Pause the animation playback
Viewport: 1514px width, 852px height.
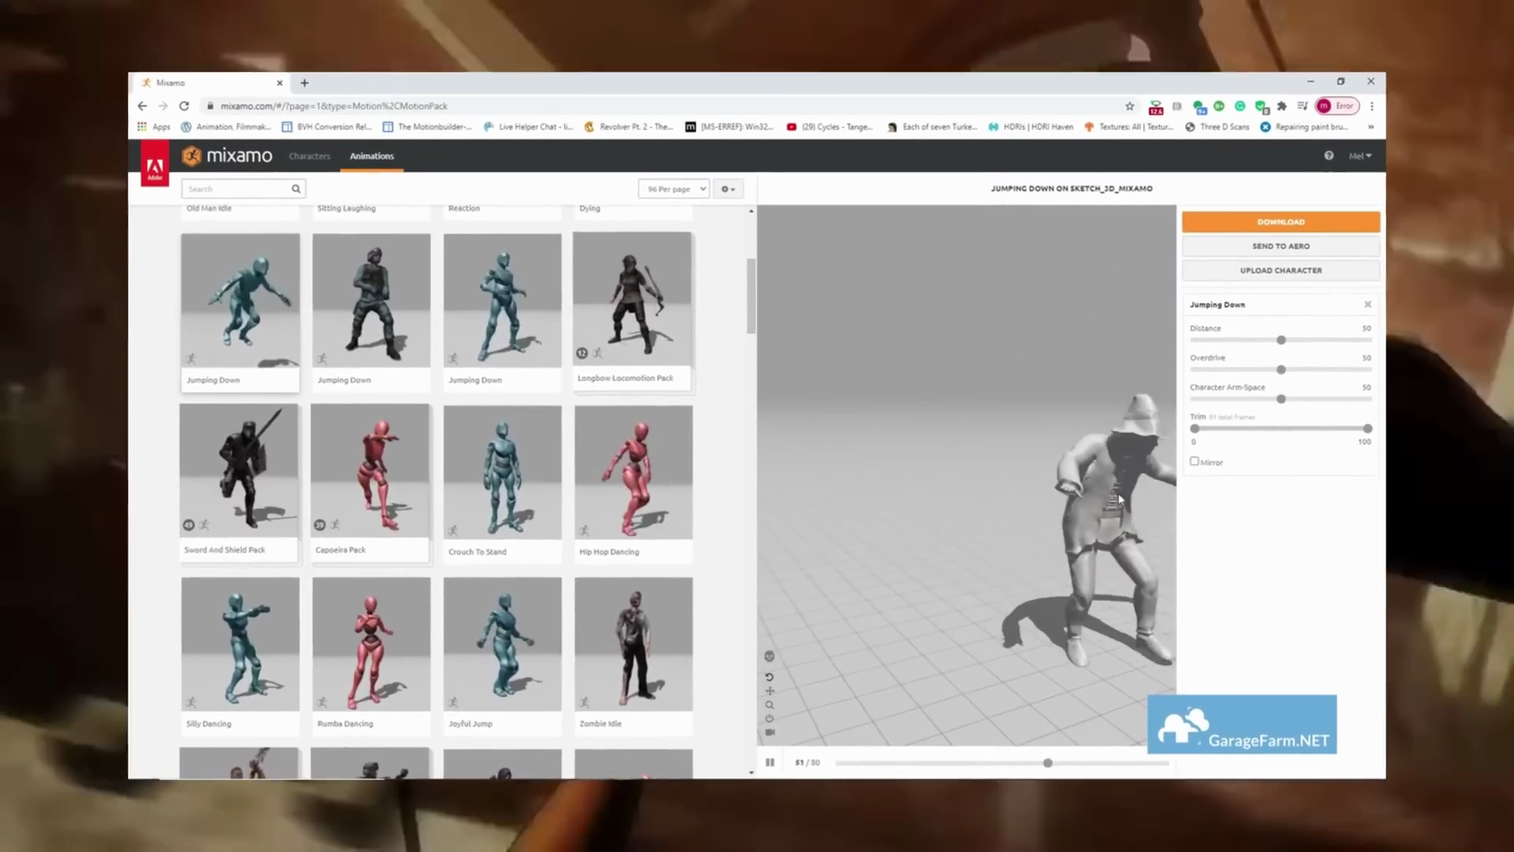point(770,763)
